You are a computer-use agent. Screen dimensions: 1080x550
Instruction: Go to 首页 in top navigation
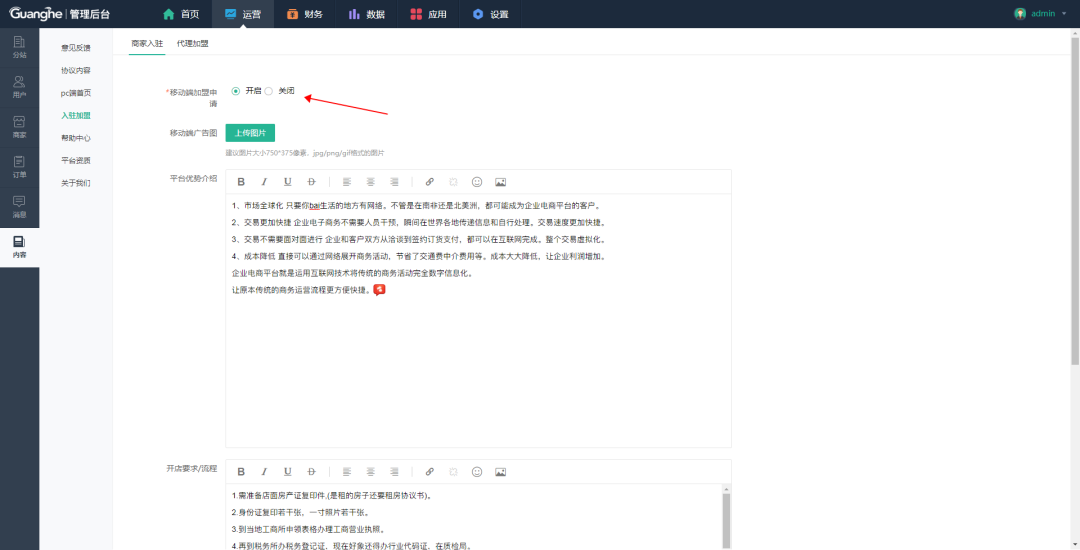click(180, 14)
